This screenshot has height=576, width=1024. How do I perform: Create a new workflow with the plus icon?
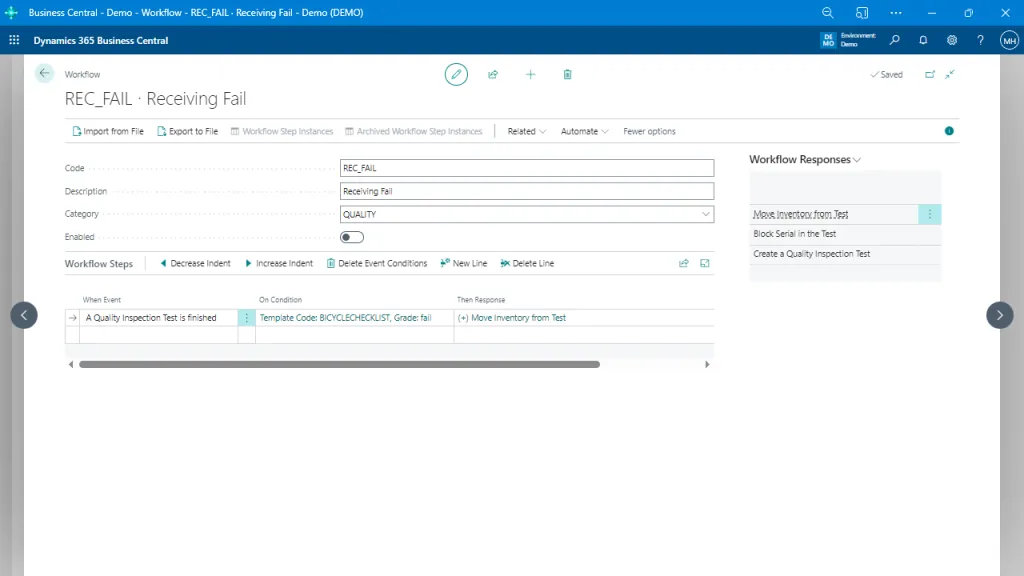[x=530, y=74]
